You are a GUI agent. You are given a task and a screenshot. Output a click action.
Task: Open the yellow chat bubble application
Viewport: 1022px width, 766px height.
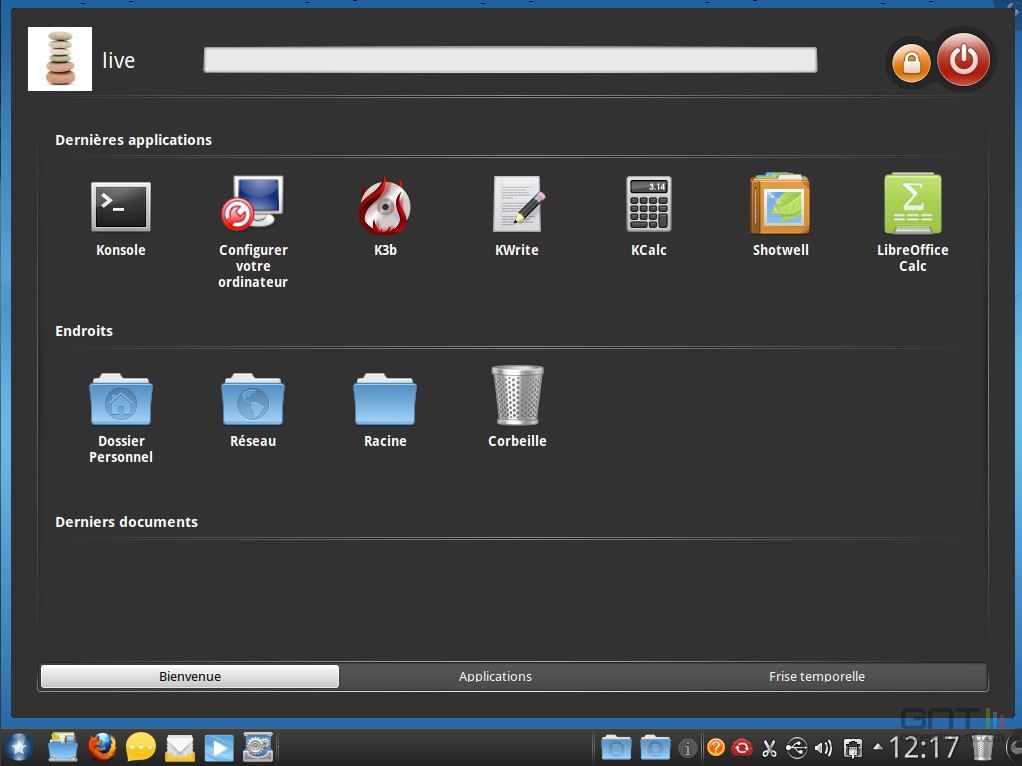click(141, 747)
